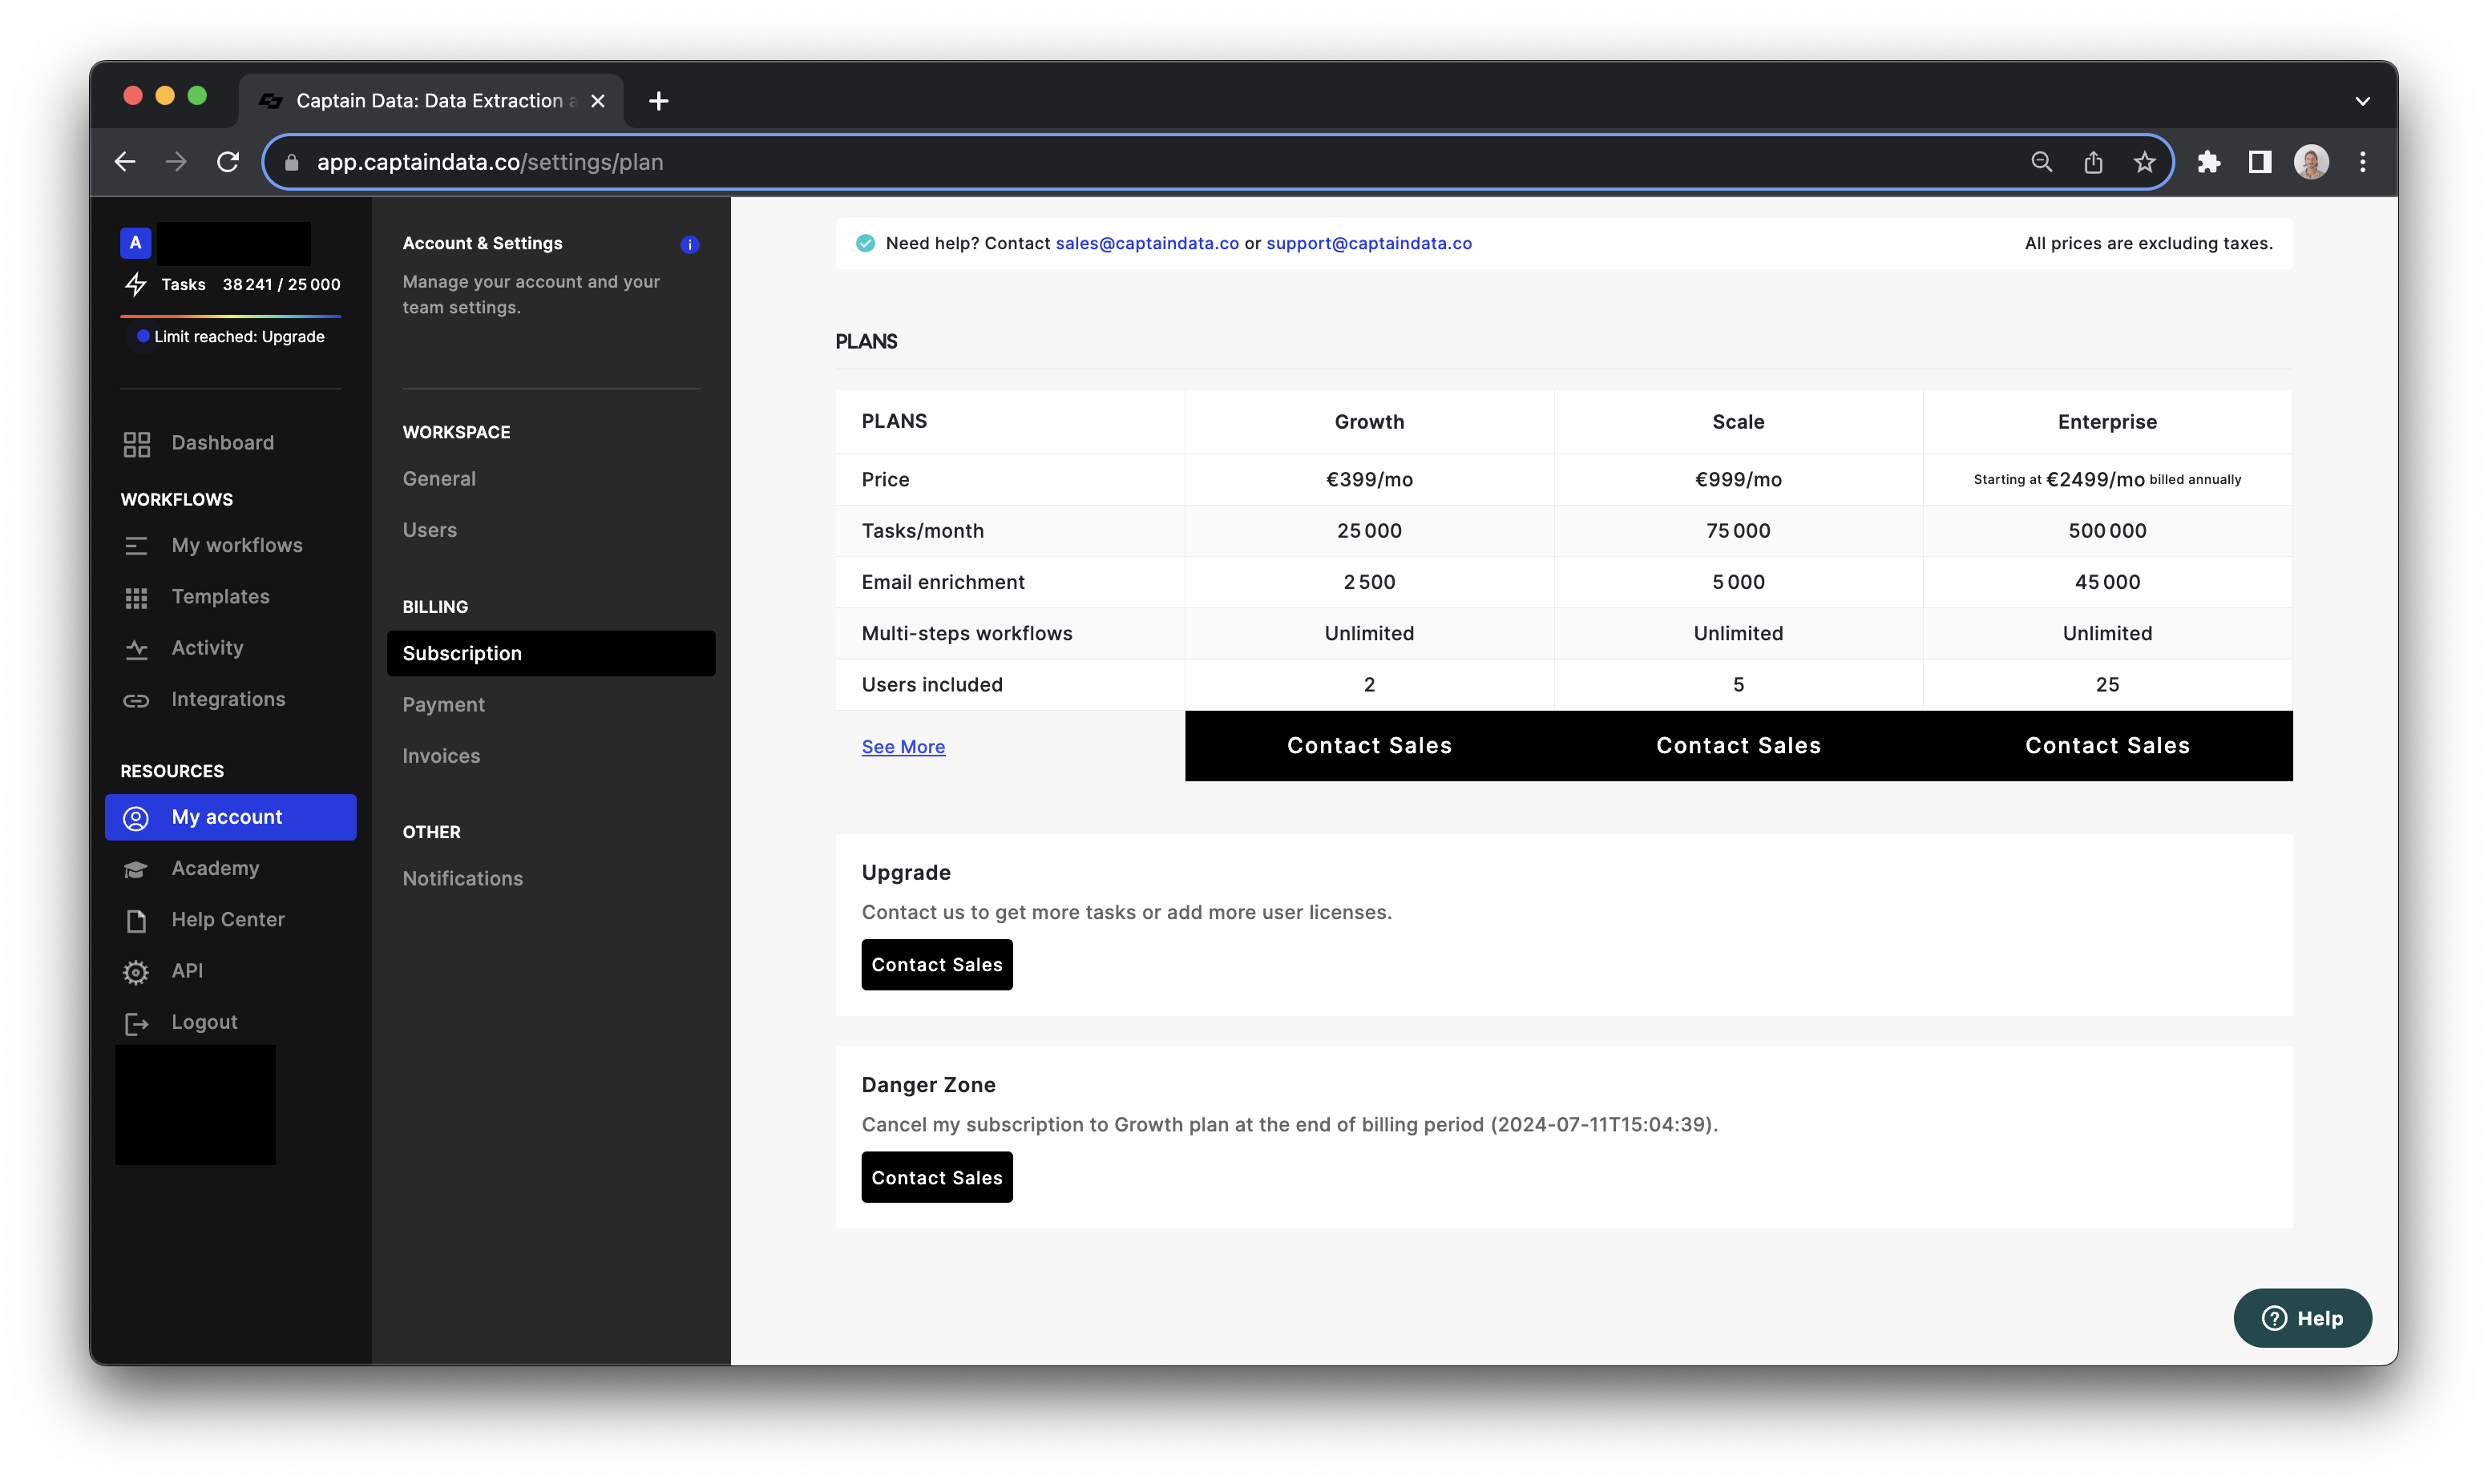
Task: Open the Help Center link
Action: [228, 920]
